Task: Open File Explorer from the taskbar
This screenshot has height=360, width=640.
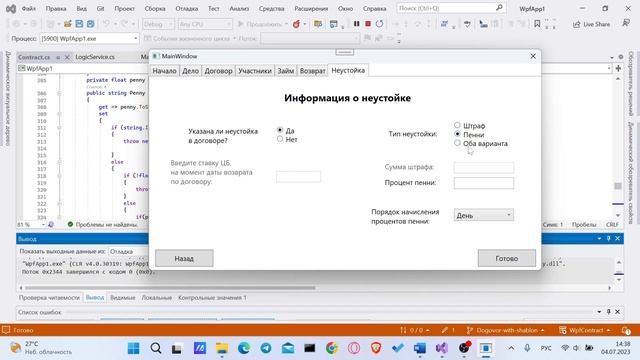Action: pos(222,348)
